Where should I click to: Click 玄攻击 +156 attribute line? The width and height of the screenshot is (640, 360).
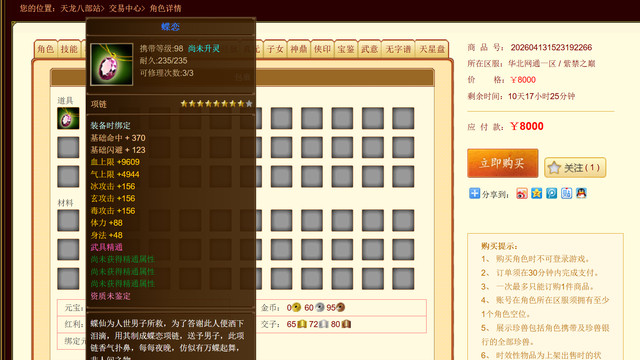(x=113, y=198)
